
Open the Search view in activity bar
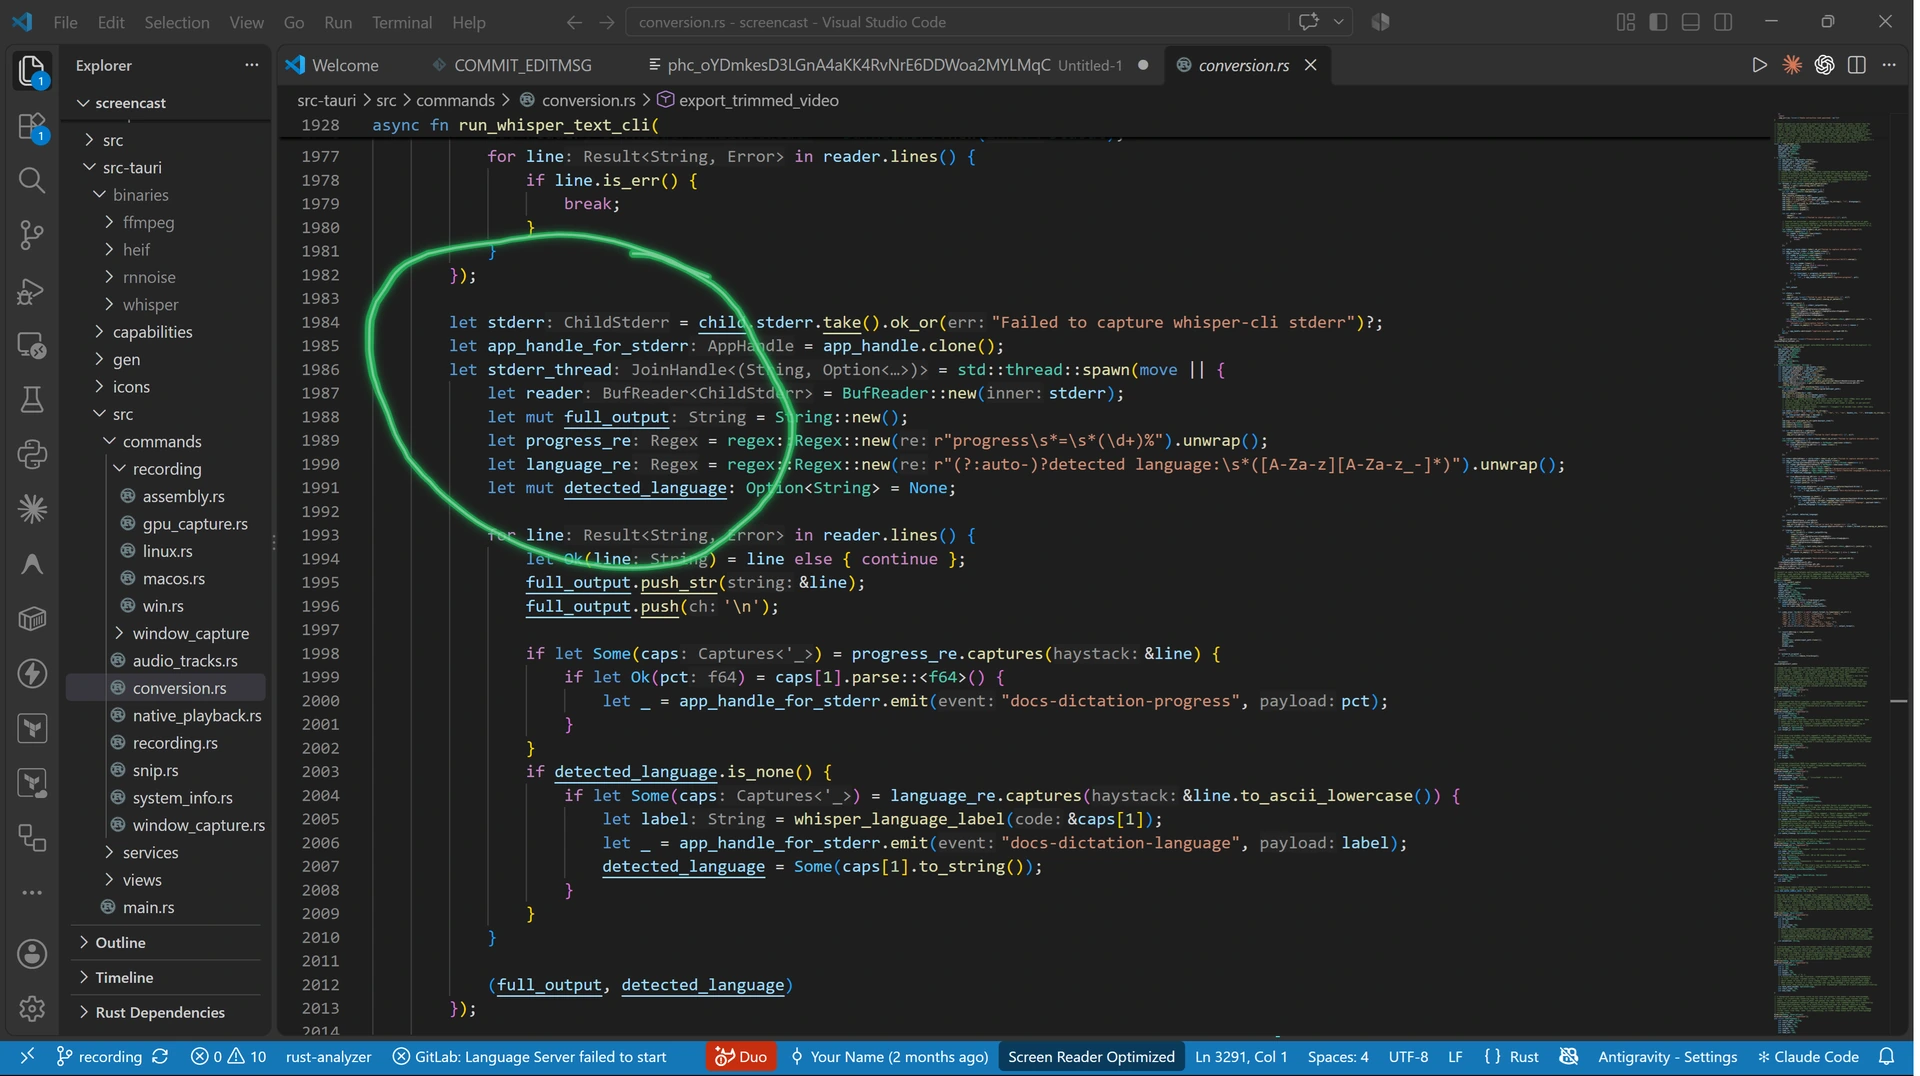(32, 180)
